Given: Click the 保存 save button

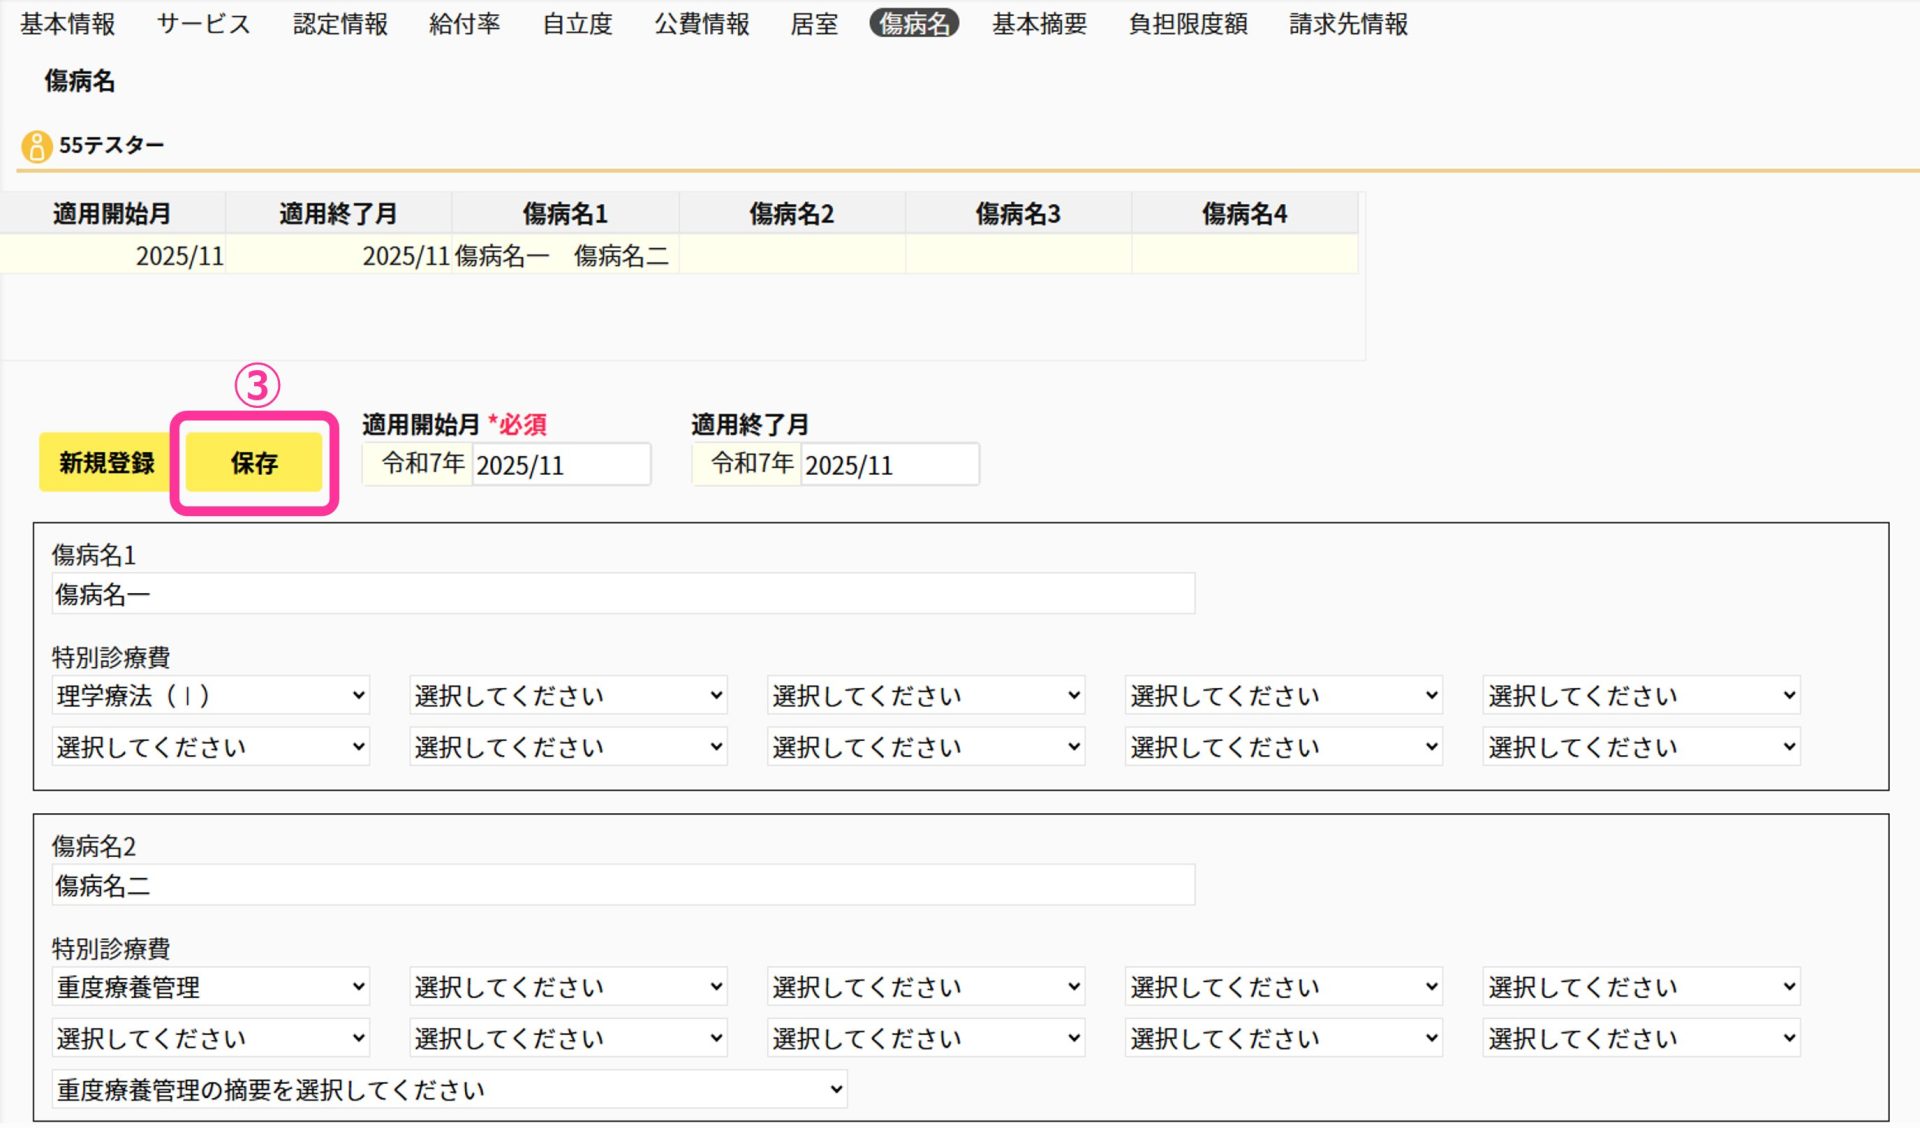Looking at the screenshot, I should 254,463.
